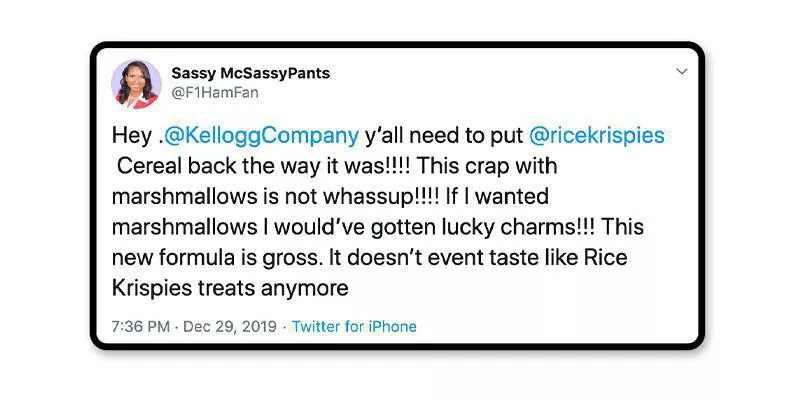Open the tweet options chevron menu
800x400 pixels.
point(682,72)
